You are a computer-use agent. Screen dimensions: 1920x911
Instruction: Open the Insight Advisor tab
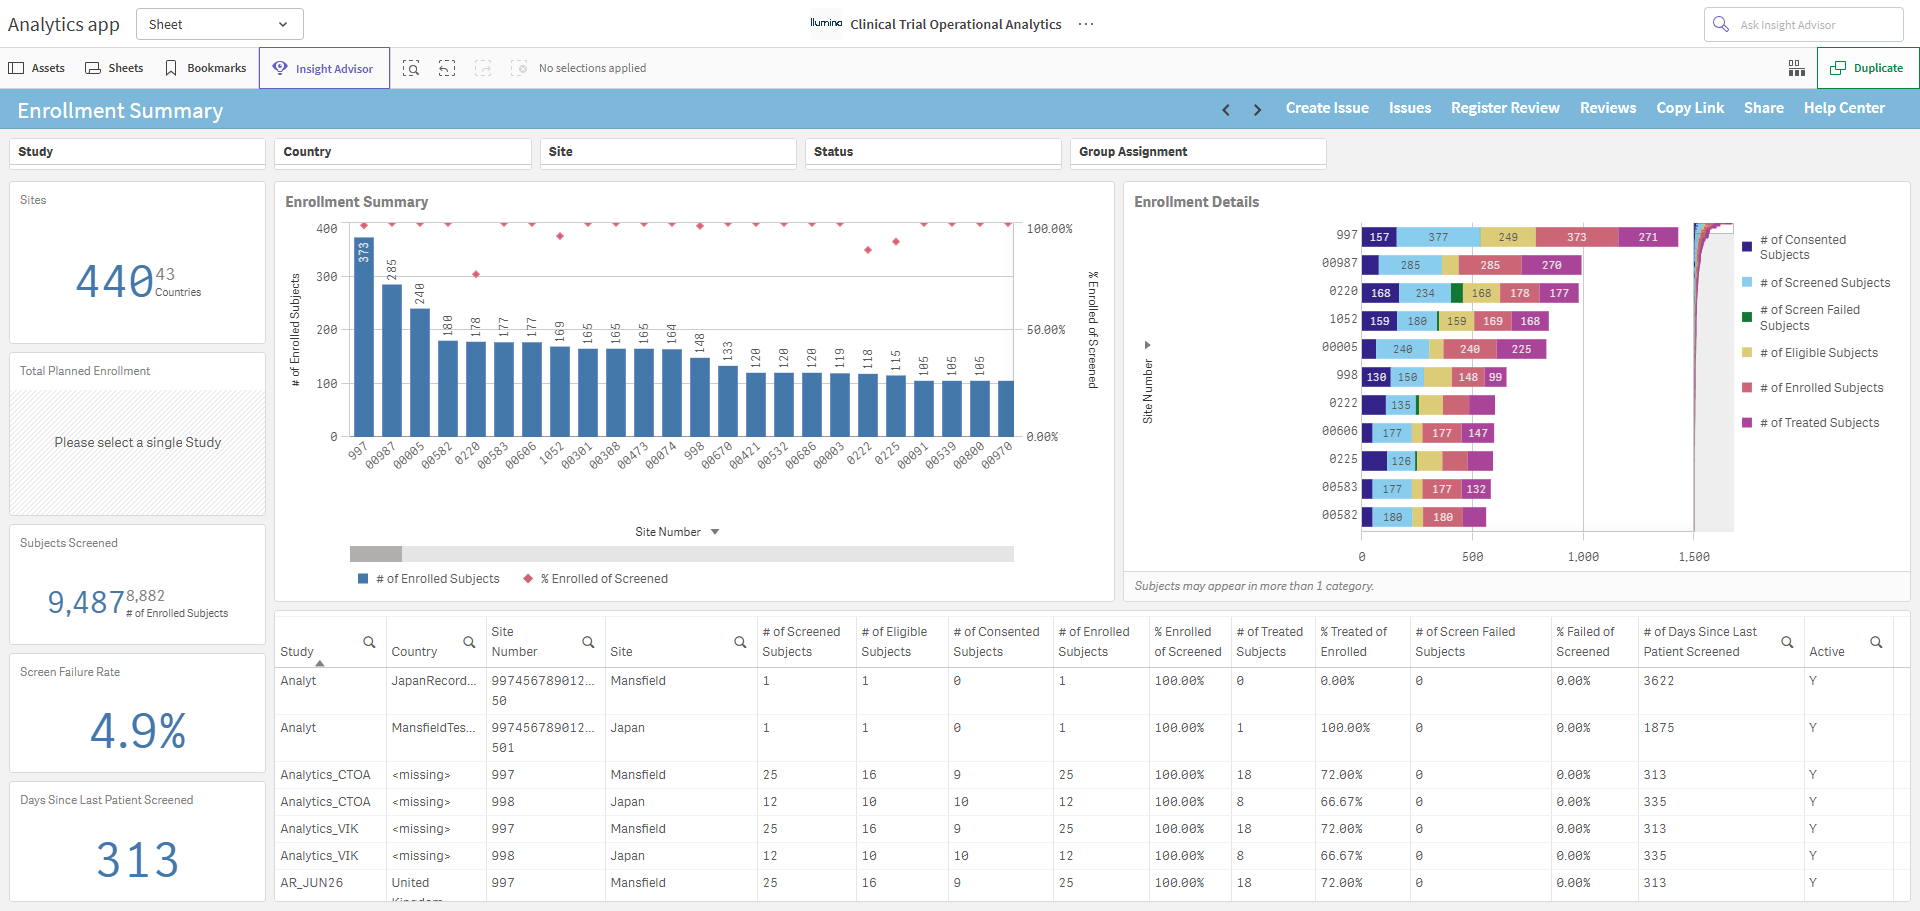pos(324,68)
